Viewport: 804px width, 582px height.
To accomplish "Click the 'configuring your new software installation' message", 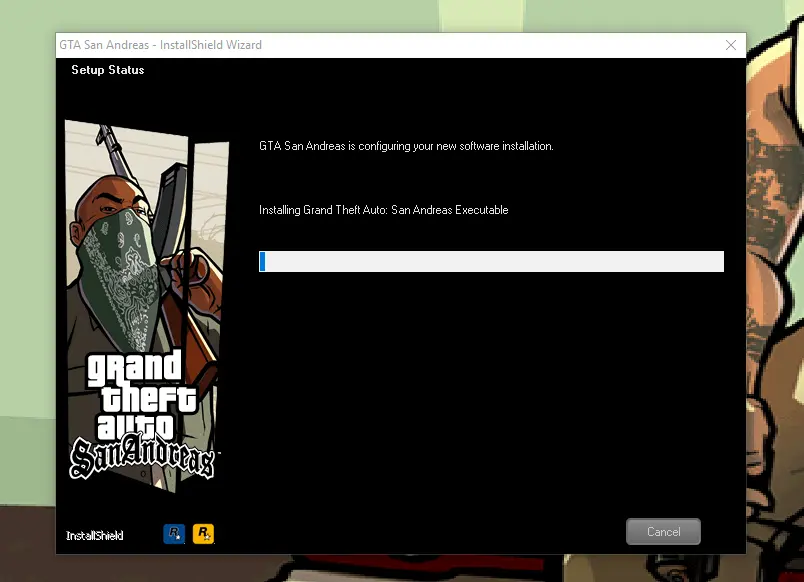I will pyautogui.click(x=406, y=146).
